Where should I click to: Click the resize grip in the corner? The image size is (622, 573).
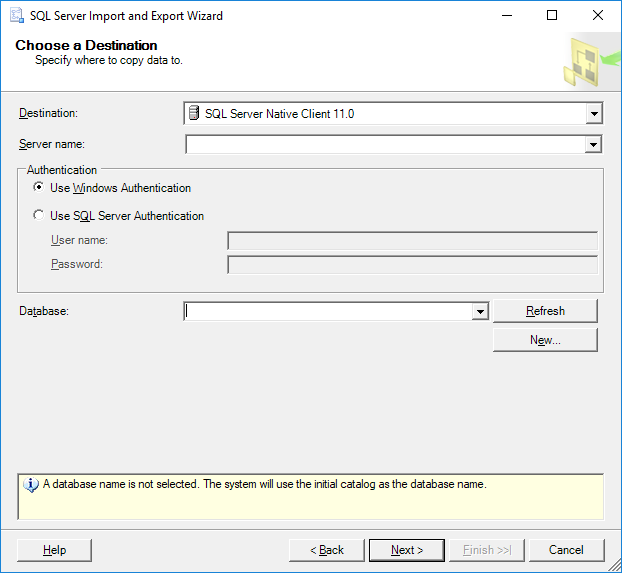click(x=615, y=565)
